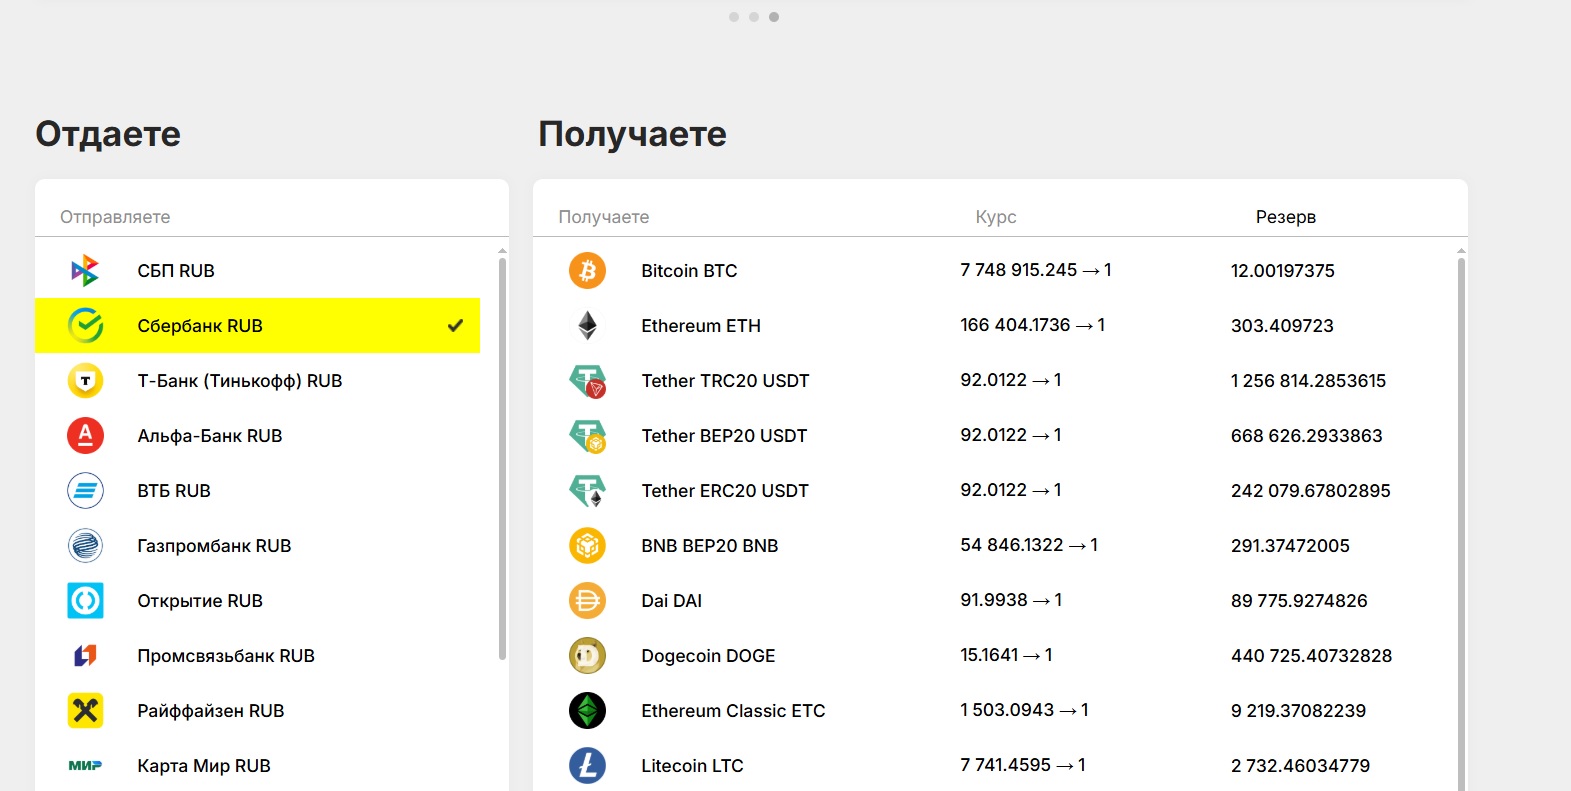Click the Bitcoin BTC coin icon
Screen dimensions: 1571x791
(x=587, y=271)
